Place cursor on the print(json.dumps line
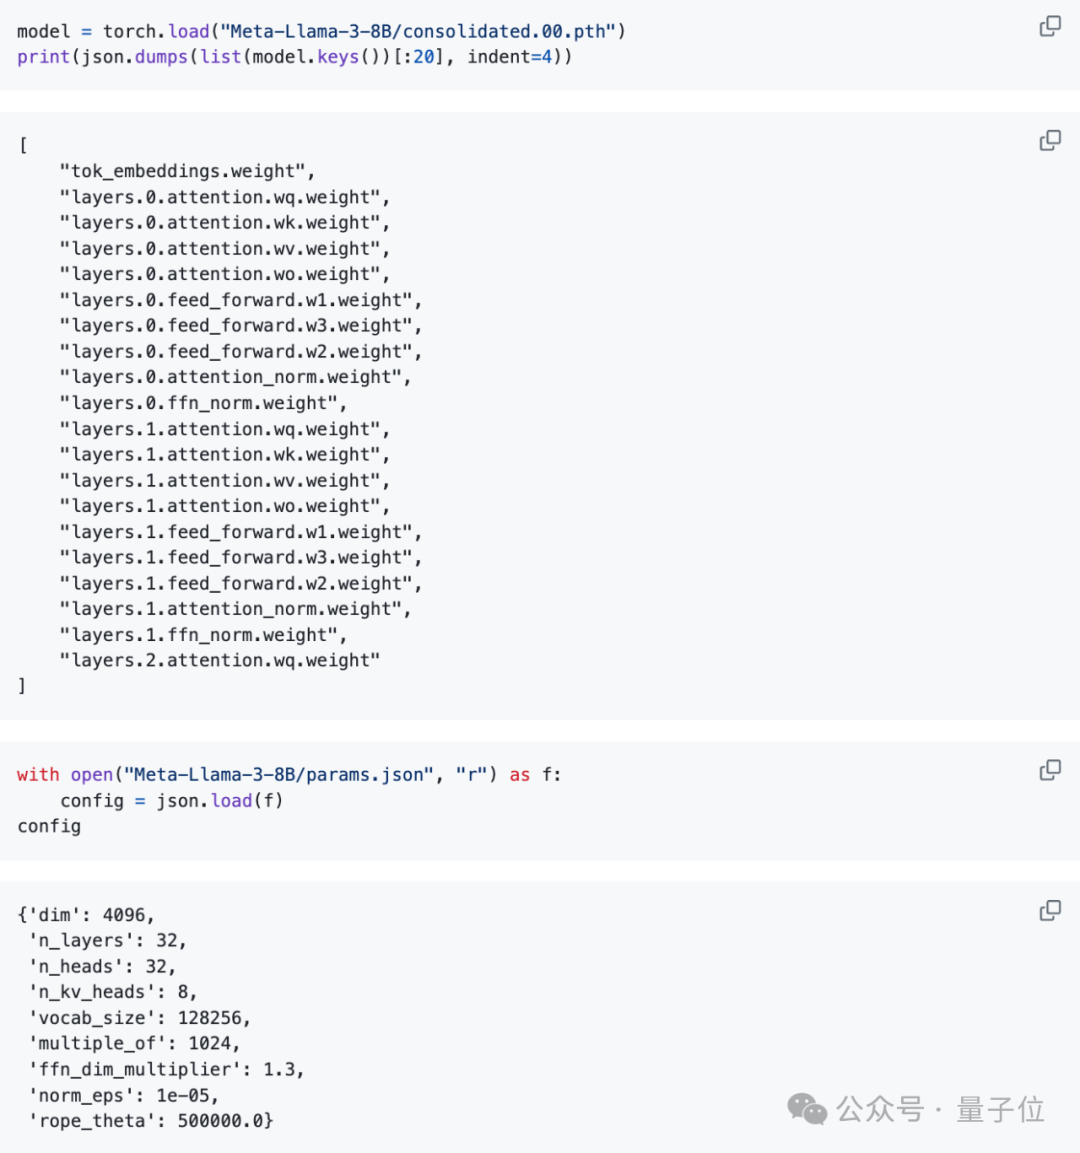This screenshot has height=1153, width=1080. point(294,57)
